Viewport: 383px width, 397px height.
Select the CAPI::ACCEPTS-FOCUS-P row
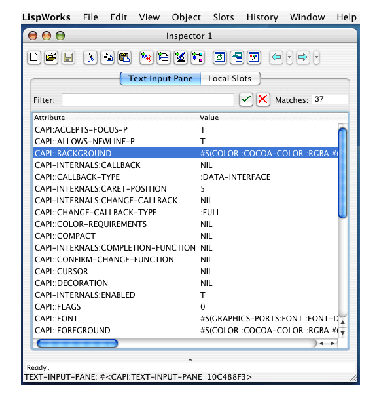point(185,129)
